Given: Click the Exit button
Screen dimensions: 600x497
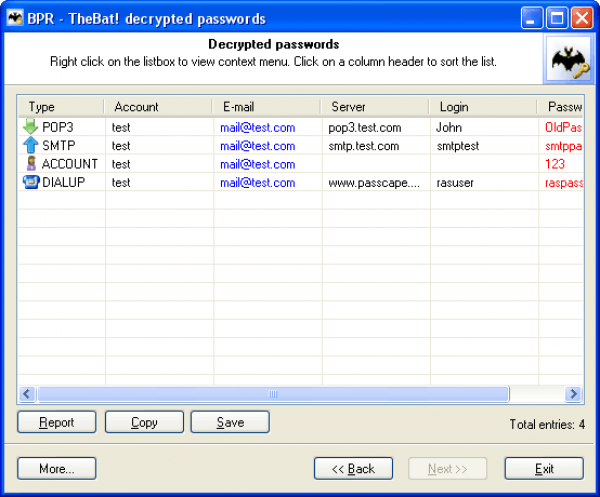Looking at the screenshot, I should (544, 468).
